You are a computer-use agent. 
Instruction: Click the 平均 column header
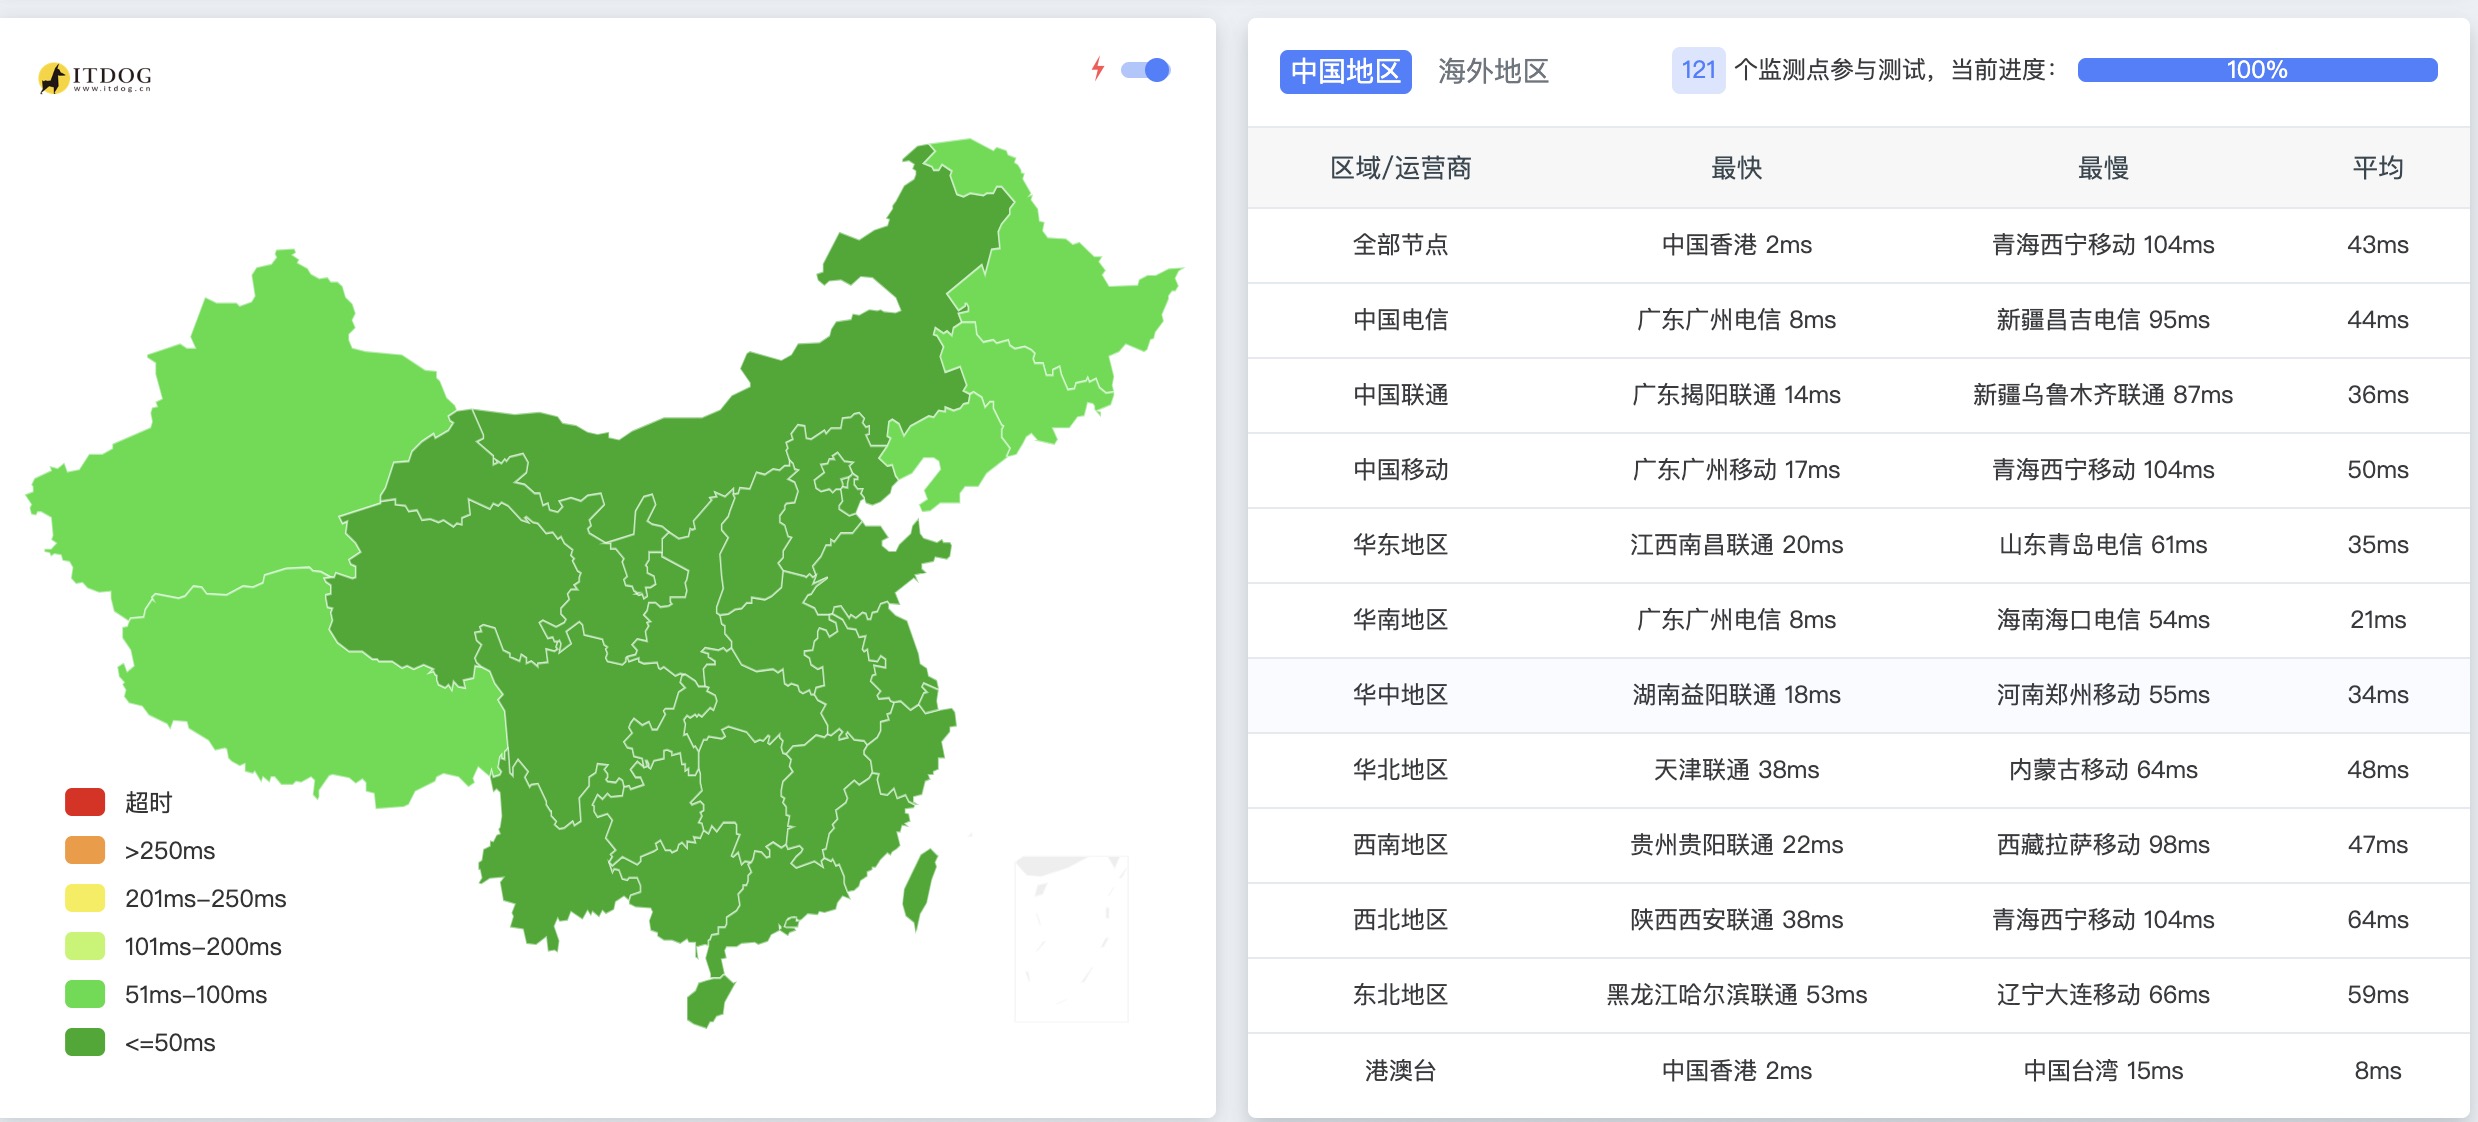[2377, 168]
